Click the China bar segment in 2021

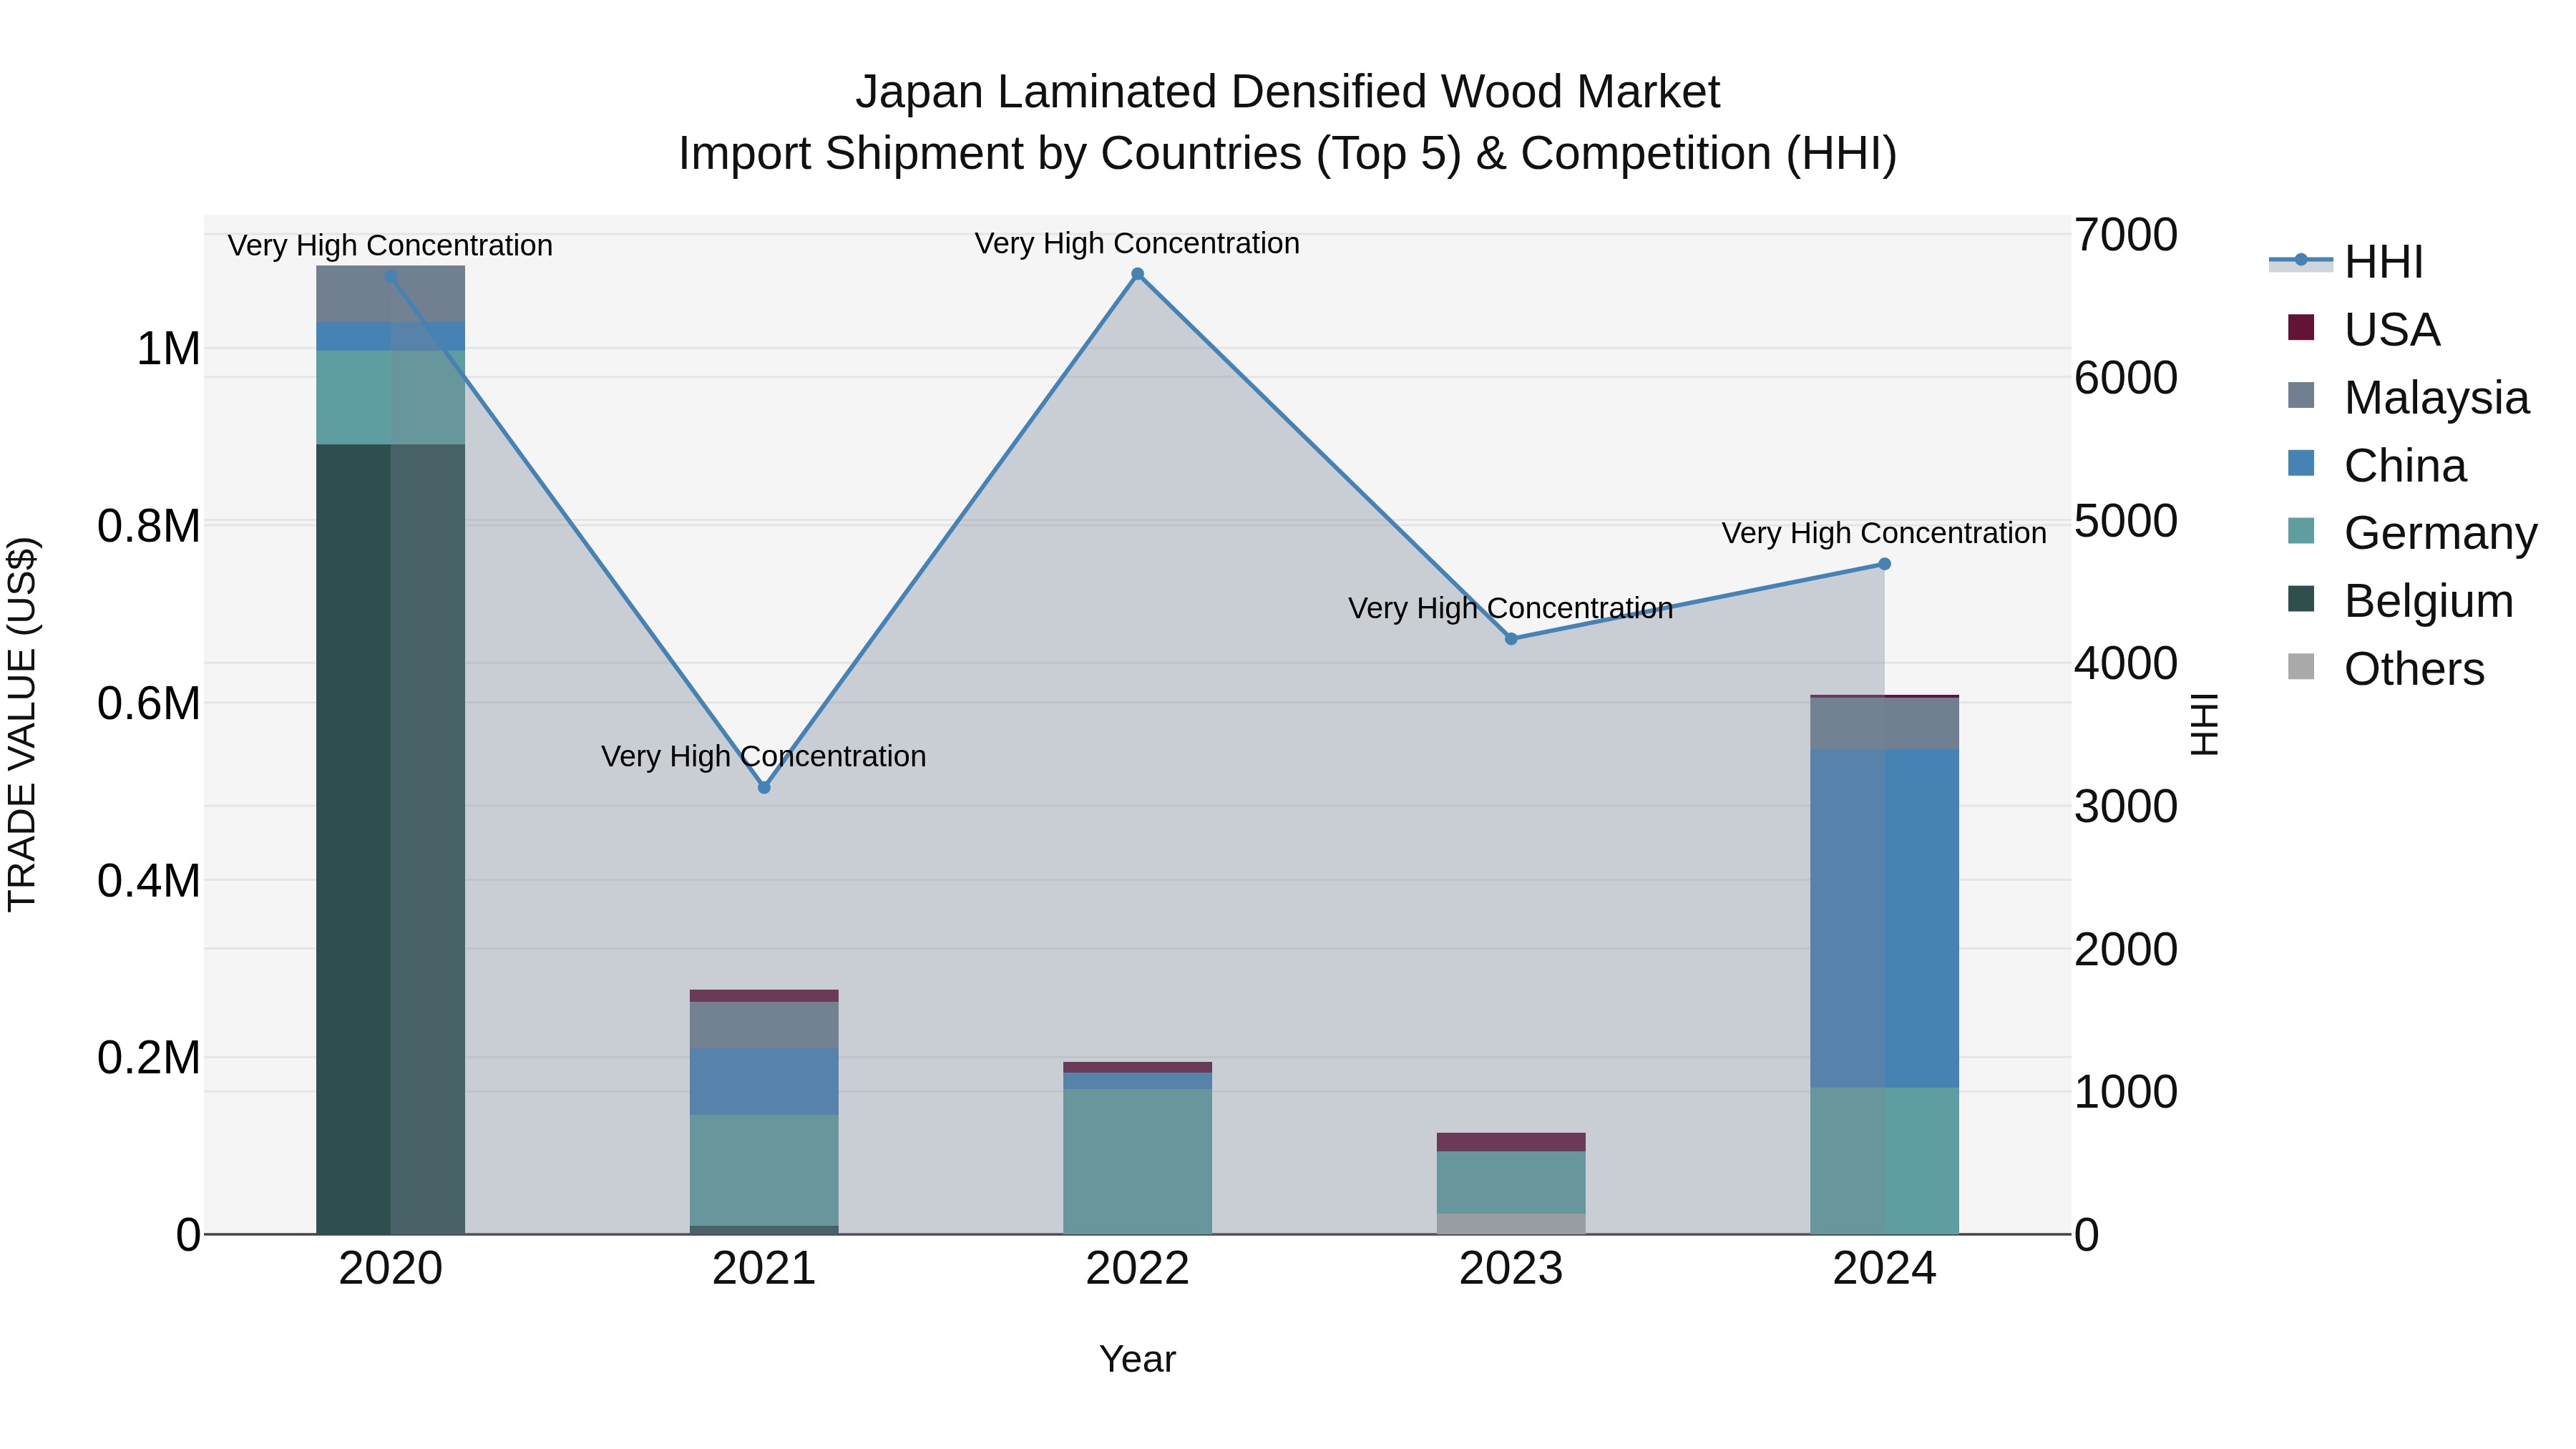tap(764, 1082)
